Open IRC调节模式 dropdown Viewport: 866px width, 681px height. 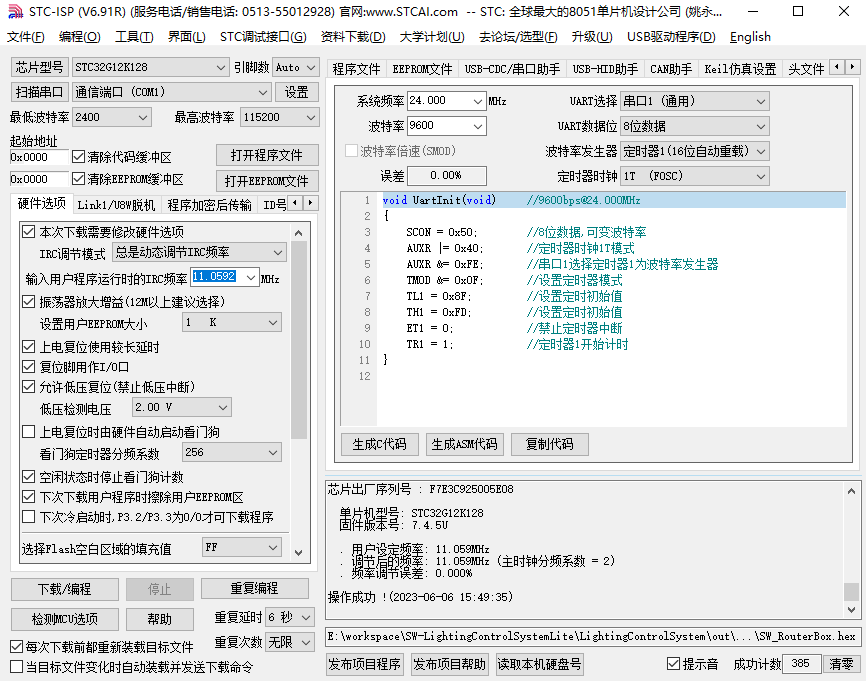point(199,252)
